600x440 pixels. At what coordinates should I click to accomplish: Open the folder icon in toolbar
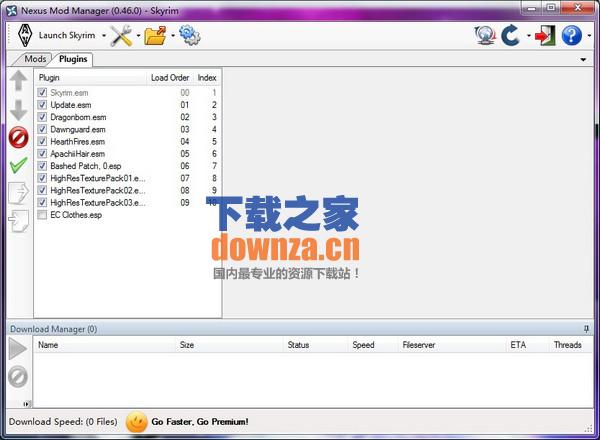[155, 36]
